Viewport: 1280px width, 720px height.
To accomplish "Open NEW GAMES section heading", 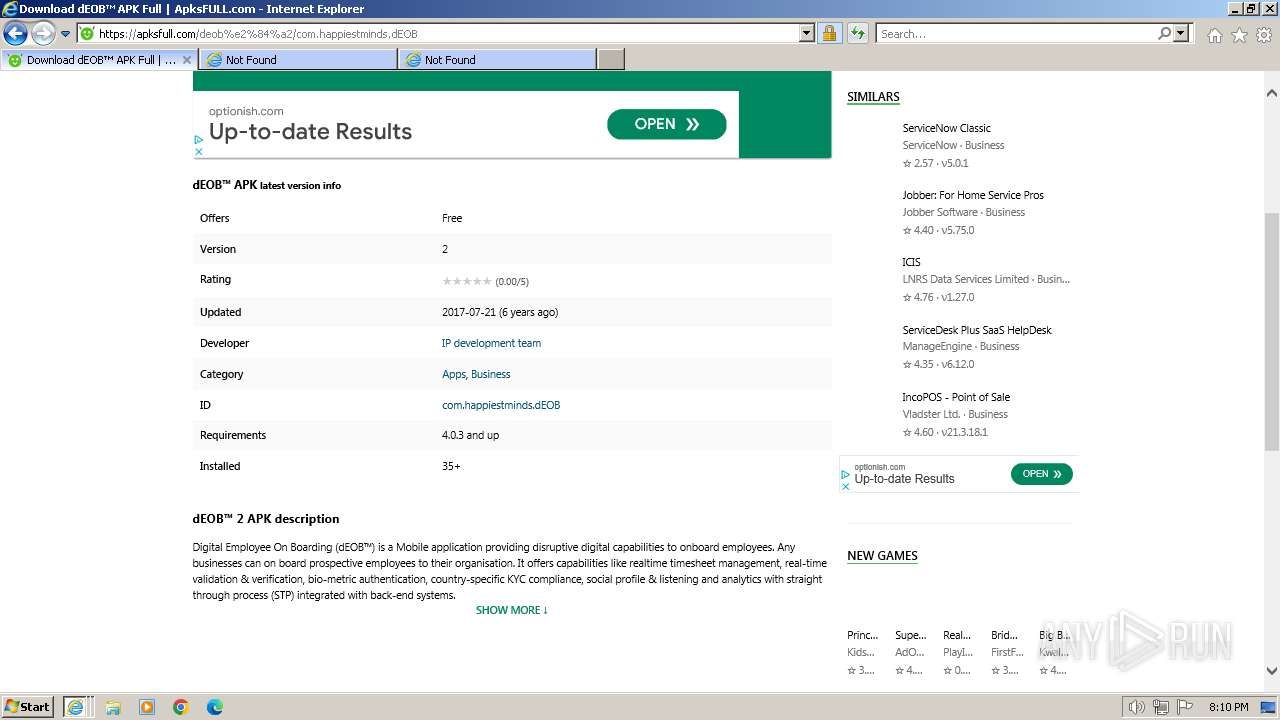I will (882, 556).
